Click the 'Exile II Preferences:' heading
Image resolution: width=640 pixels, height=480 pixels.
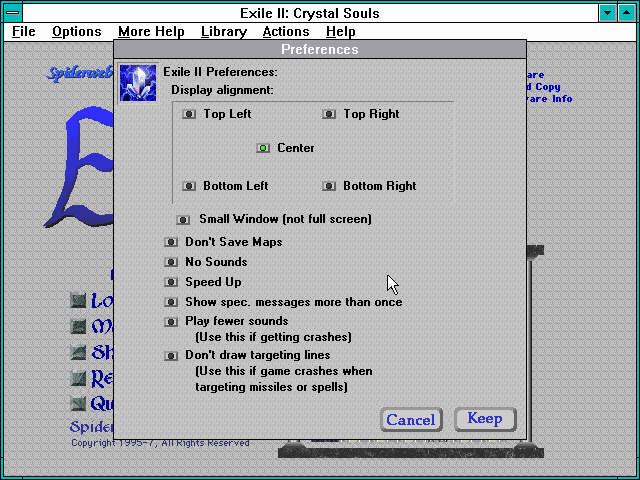(x=220, y=72)
